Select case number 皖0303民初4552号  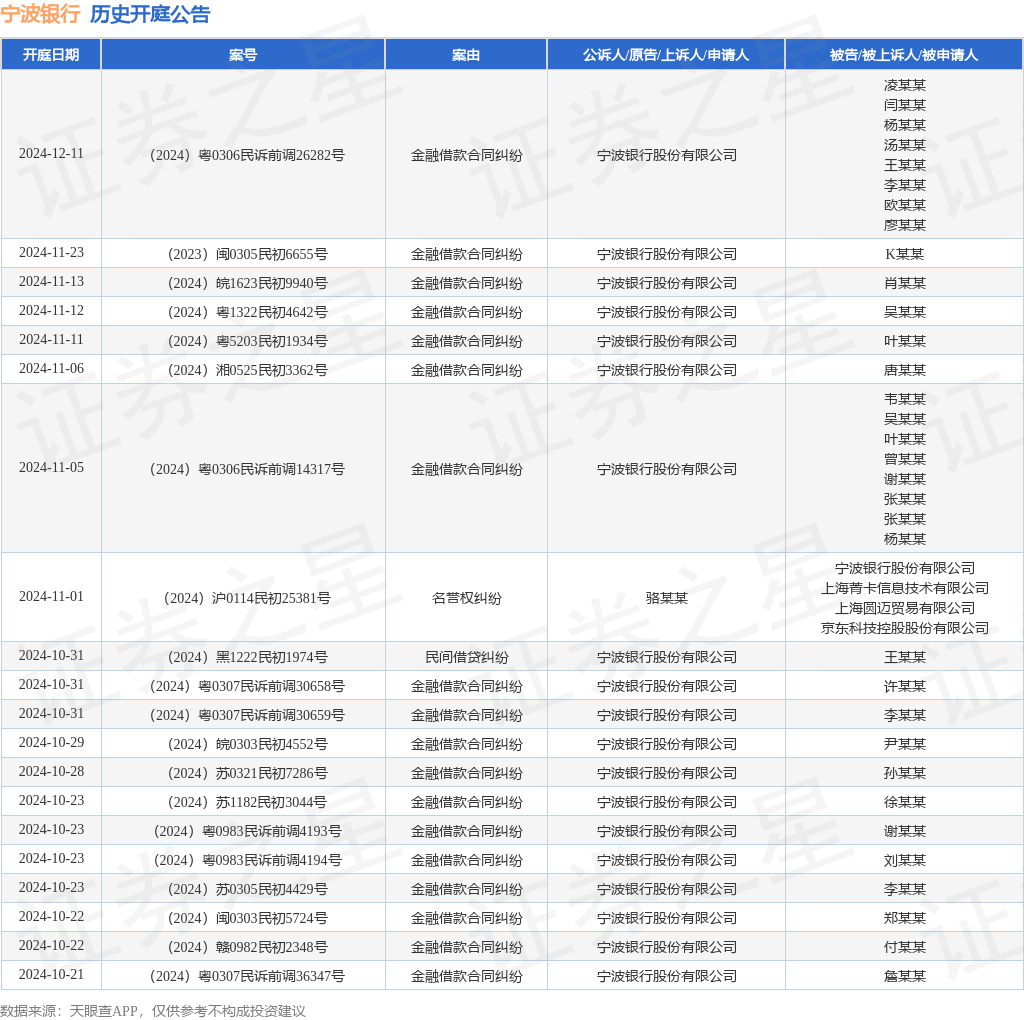tap(248, 744)
